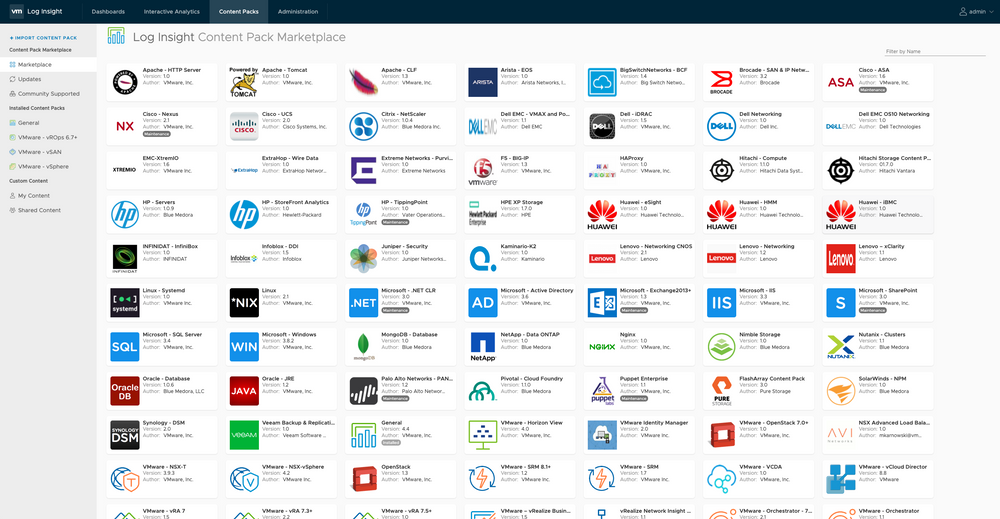The height and width of the screenshot is (519, 1000).
Task: Click the Microsoft - Active Directory AD icon
Action: coord(483,302)
